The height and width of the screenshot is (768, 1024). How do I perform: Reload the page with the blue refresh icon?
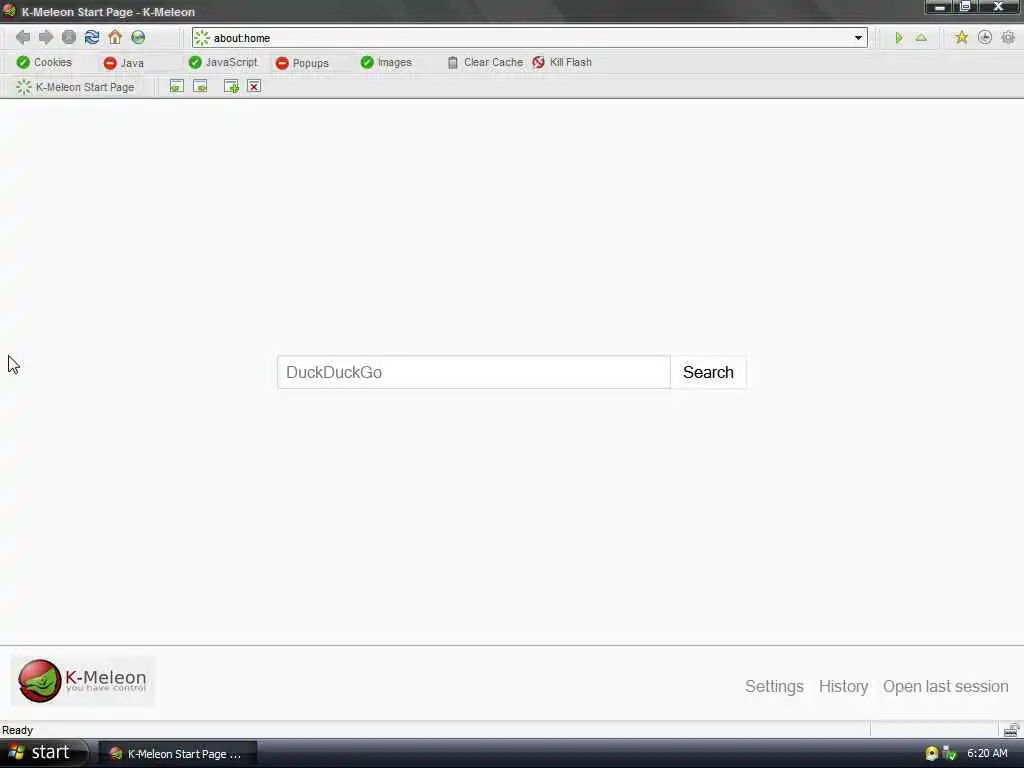point(92,37)
